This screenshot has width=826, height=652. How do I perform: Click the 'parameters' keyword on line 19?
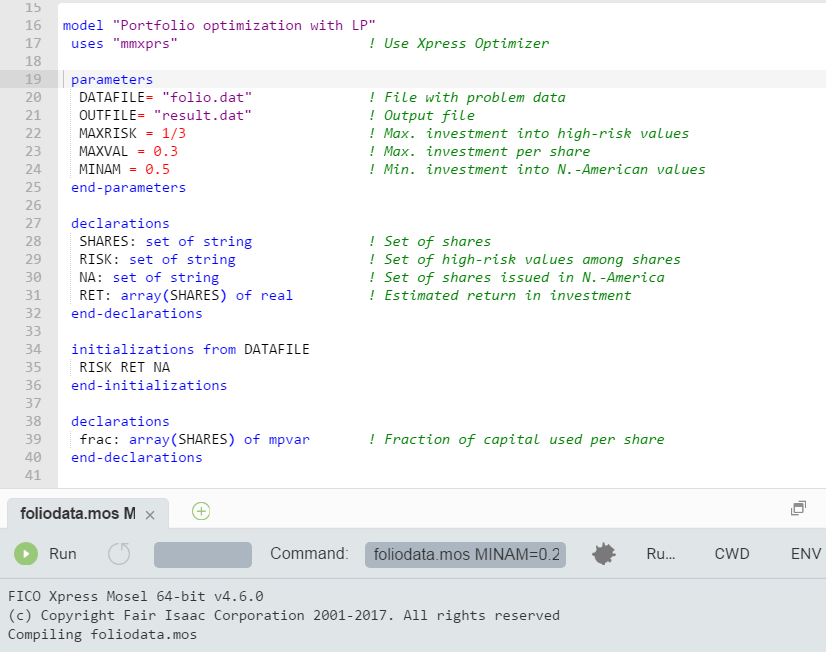point(112,80)
